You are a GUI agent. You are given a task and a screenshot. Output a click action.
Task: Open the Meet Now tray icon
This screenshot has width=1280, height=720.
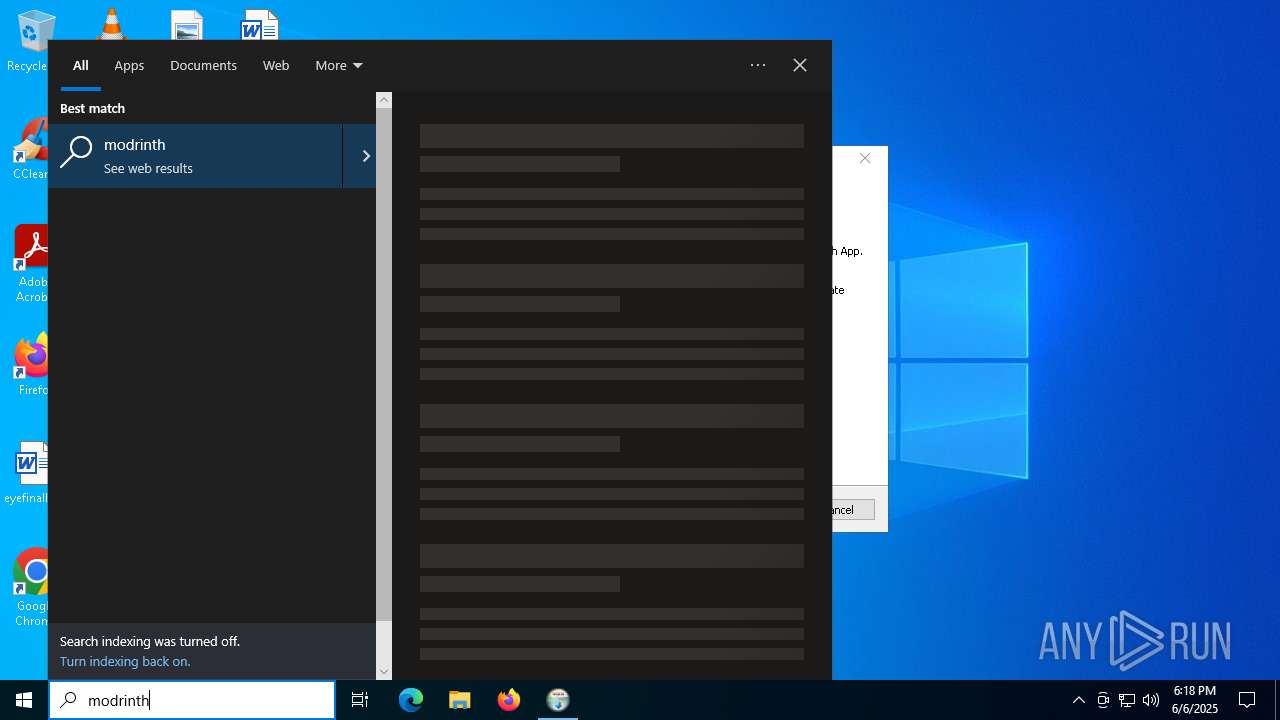[1103, 700]
